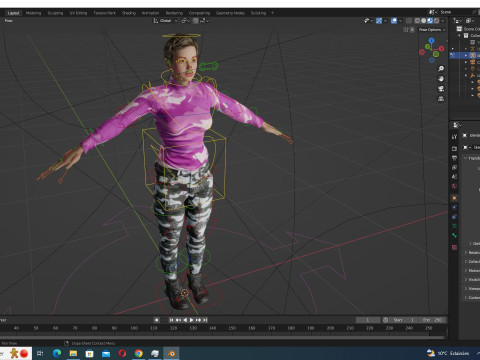The height and width of the screenshot is (360, 480).
Task: Click the zoom magnifier navigation icon
Action: point(441,69)
